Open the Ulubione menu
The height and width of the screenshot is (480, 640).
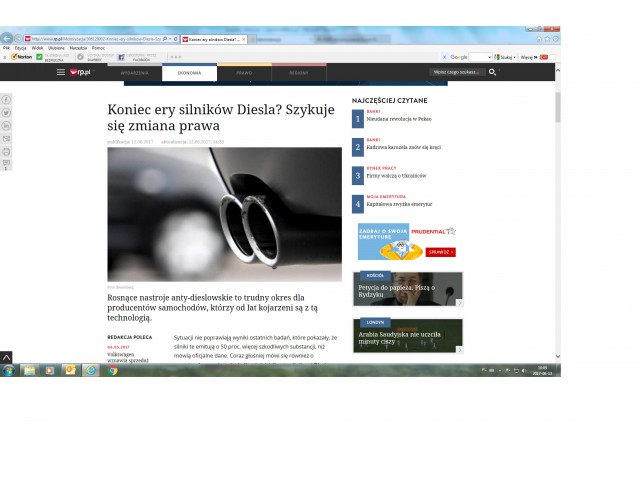pyautogui.click(x=56, y=47)
